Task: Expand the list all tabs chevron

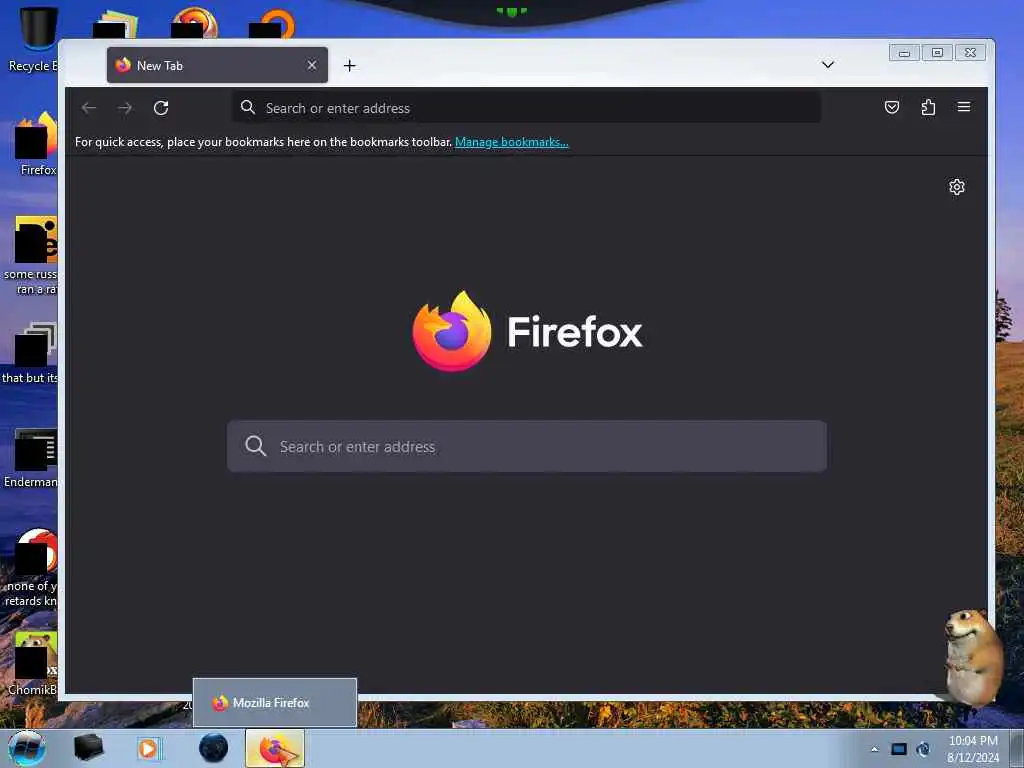Action: click(x=827, y=65)
